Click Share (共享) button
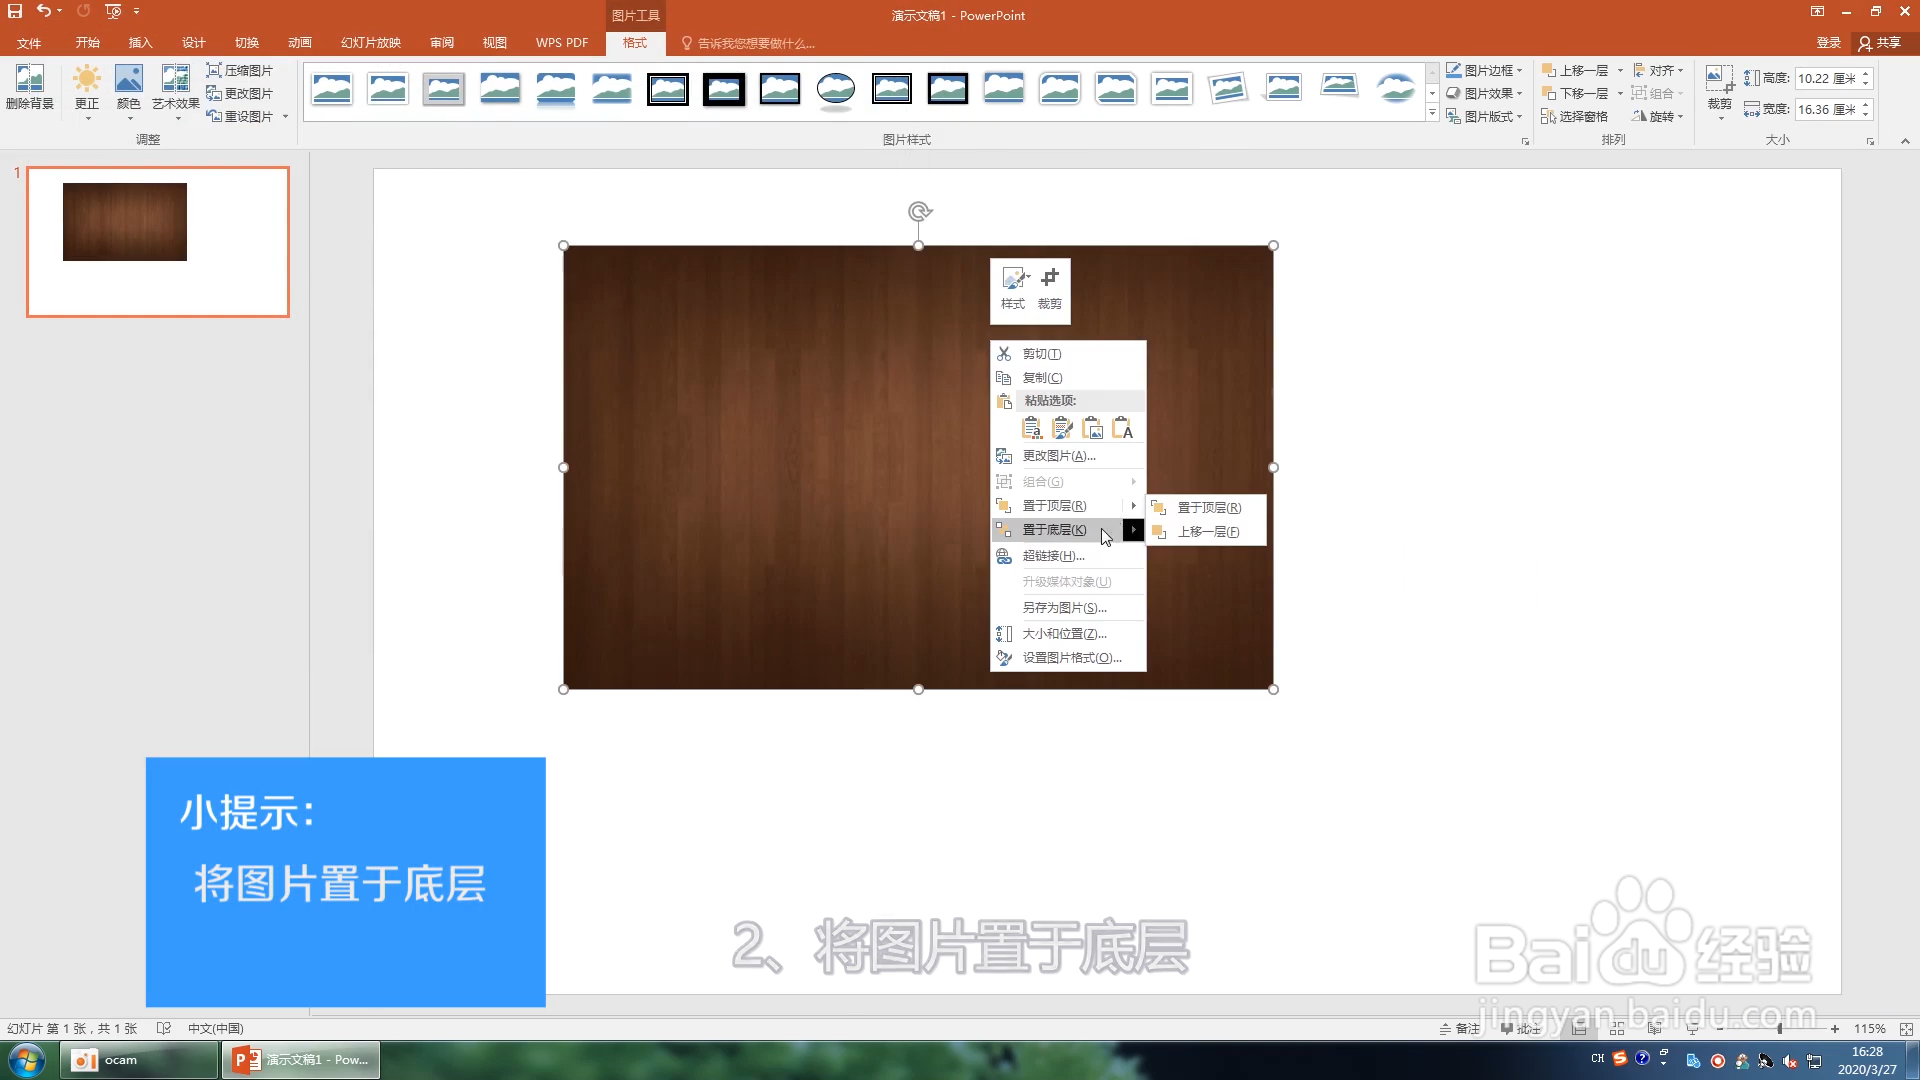 click(1880, 43)
